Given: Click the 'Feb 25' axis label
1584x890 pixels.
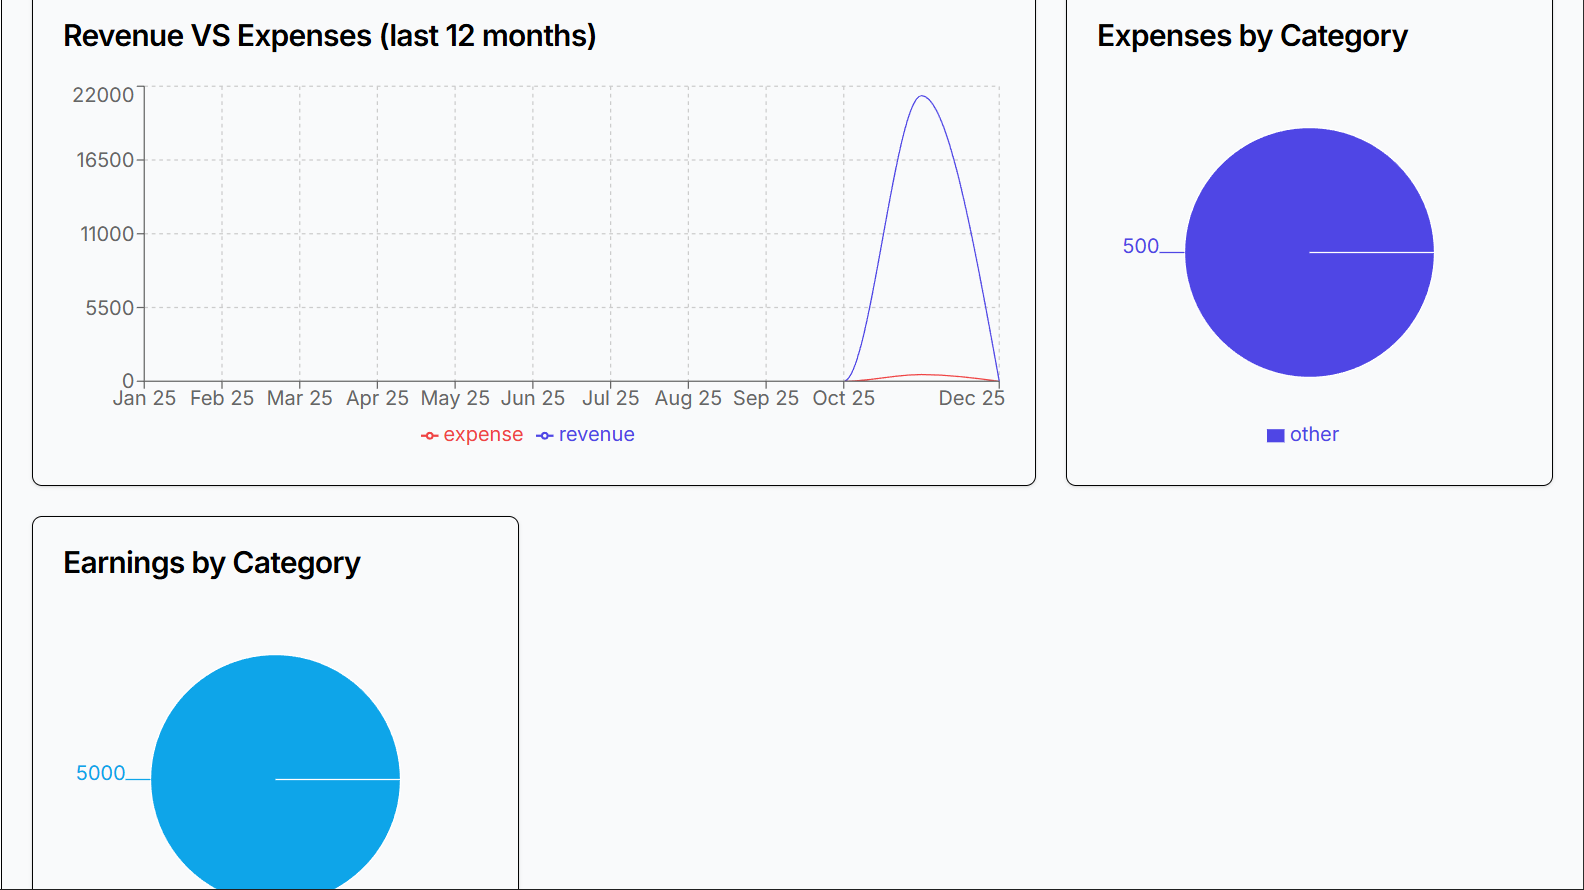Looking at the screenshot, I should pos(222,398).
